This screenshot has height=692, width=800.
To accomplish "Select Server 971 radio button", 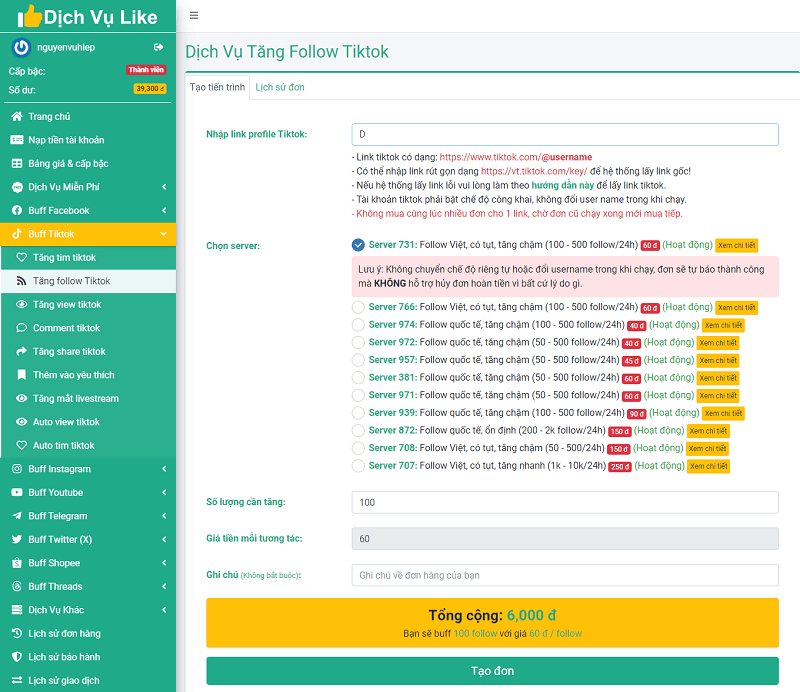I will pyautogui.click(x=358, y=395).
